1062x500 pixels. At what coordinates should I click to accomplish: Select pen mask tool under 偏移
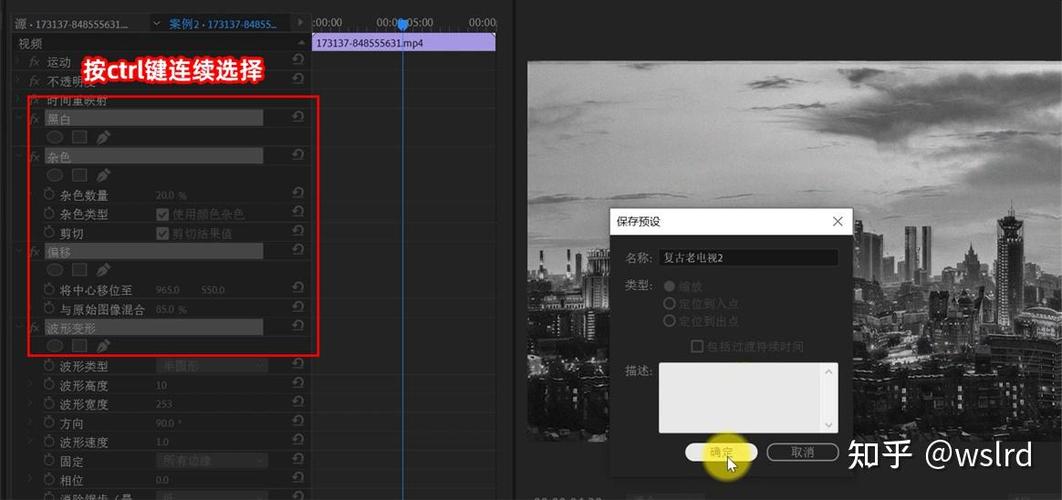point(103,270)
